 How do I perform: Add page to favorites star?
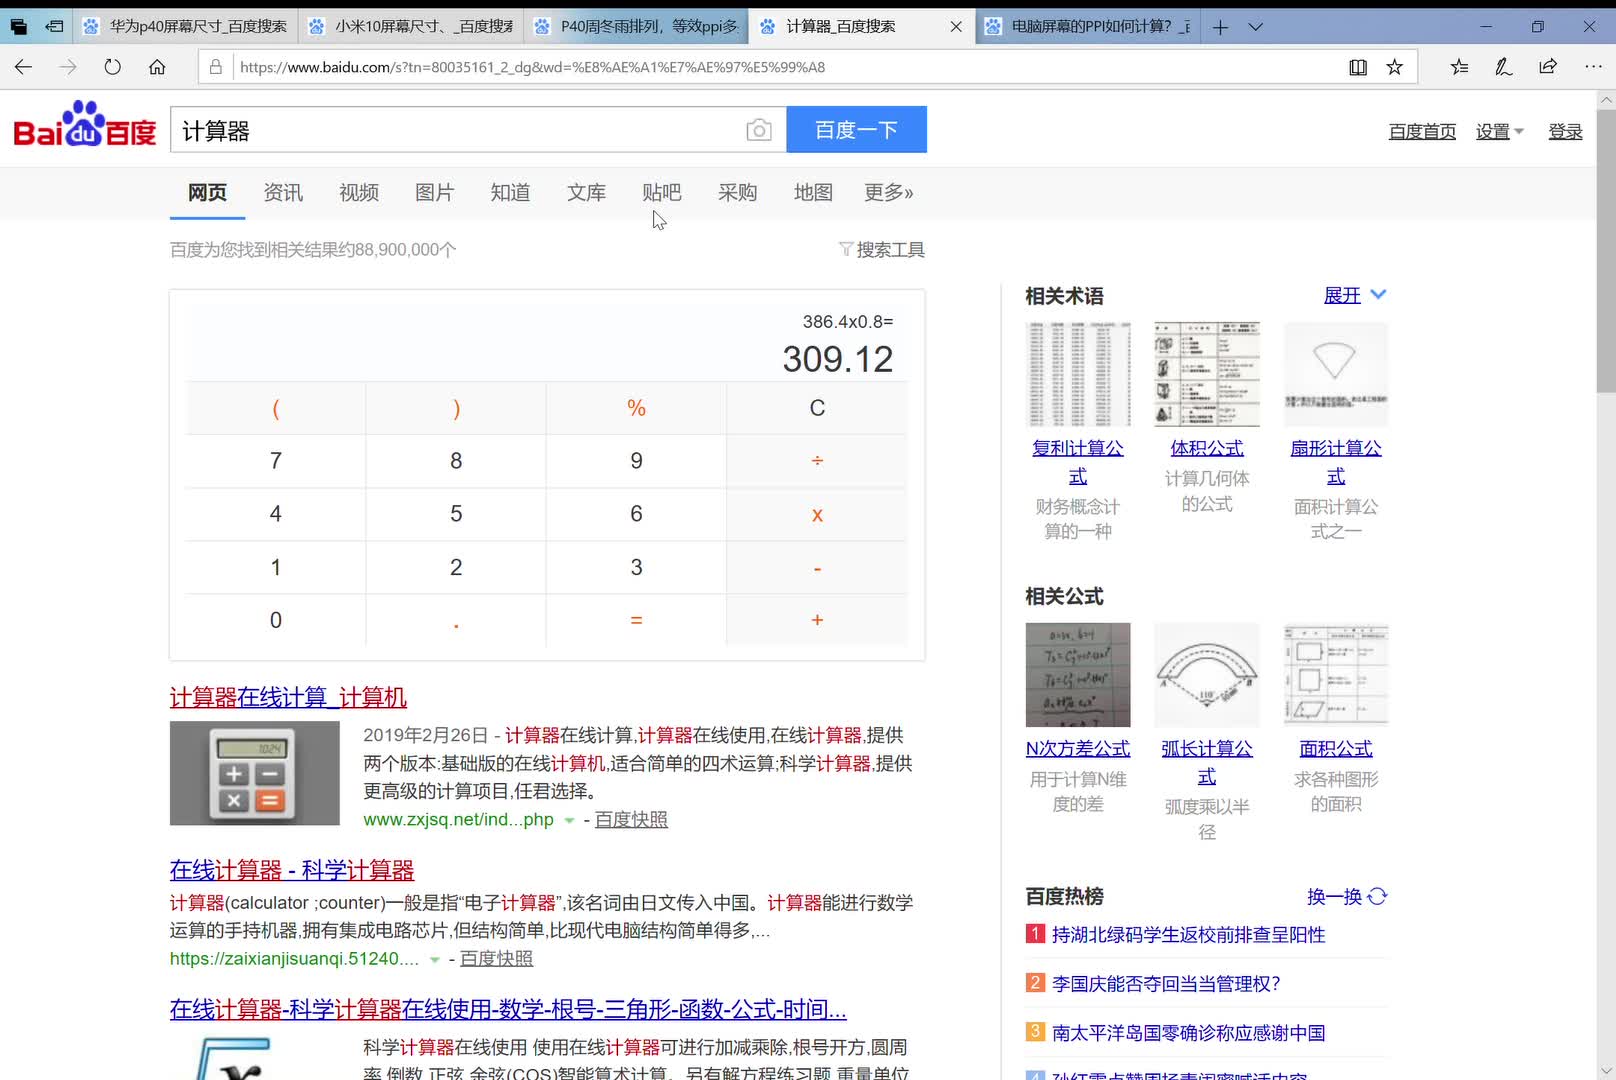1394,67
